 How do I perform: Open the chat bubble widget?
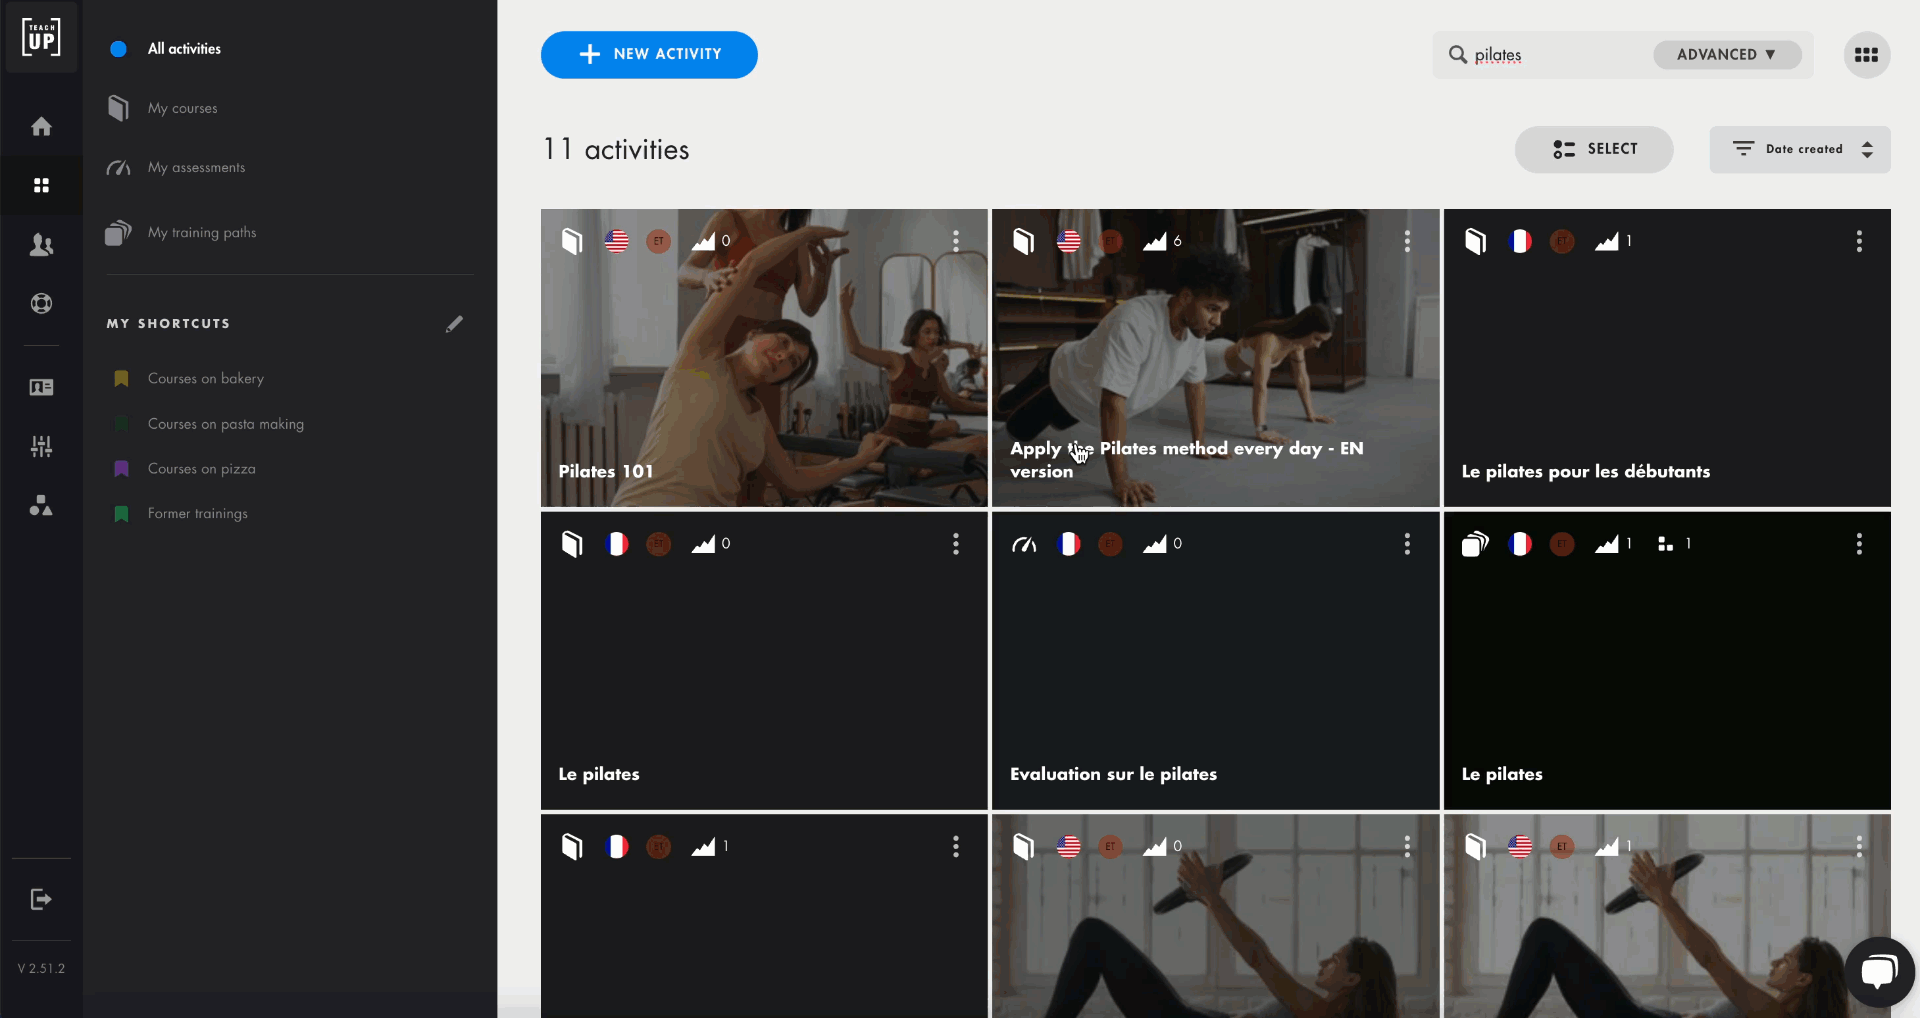pos(1878,971)
